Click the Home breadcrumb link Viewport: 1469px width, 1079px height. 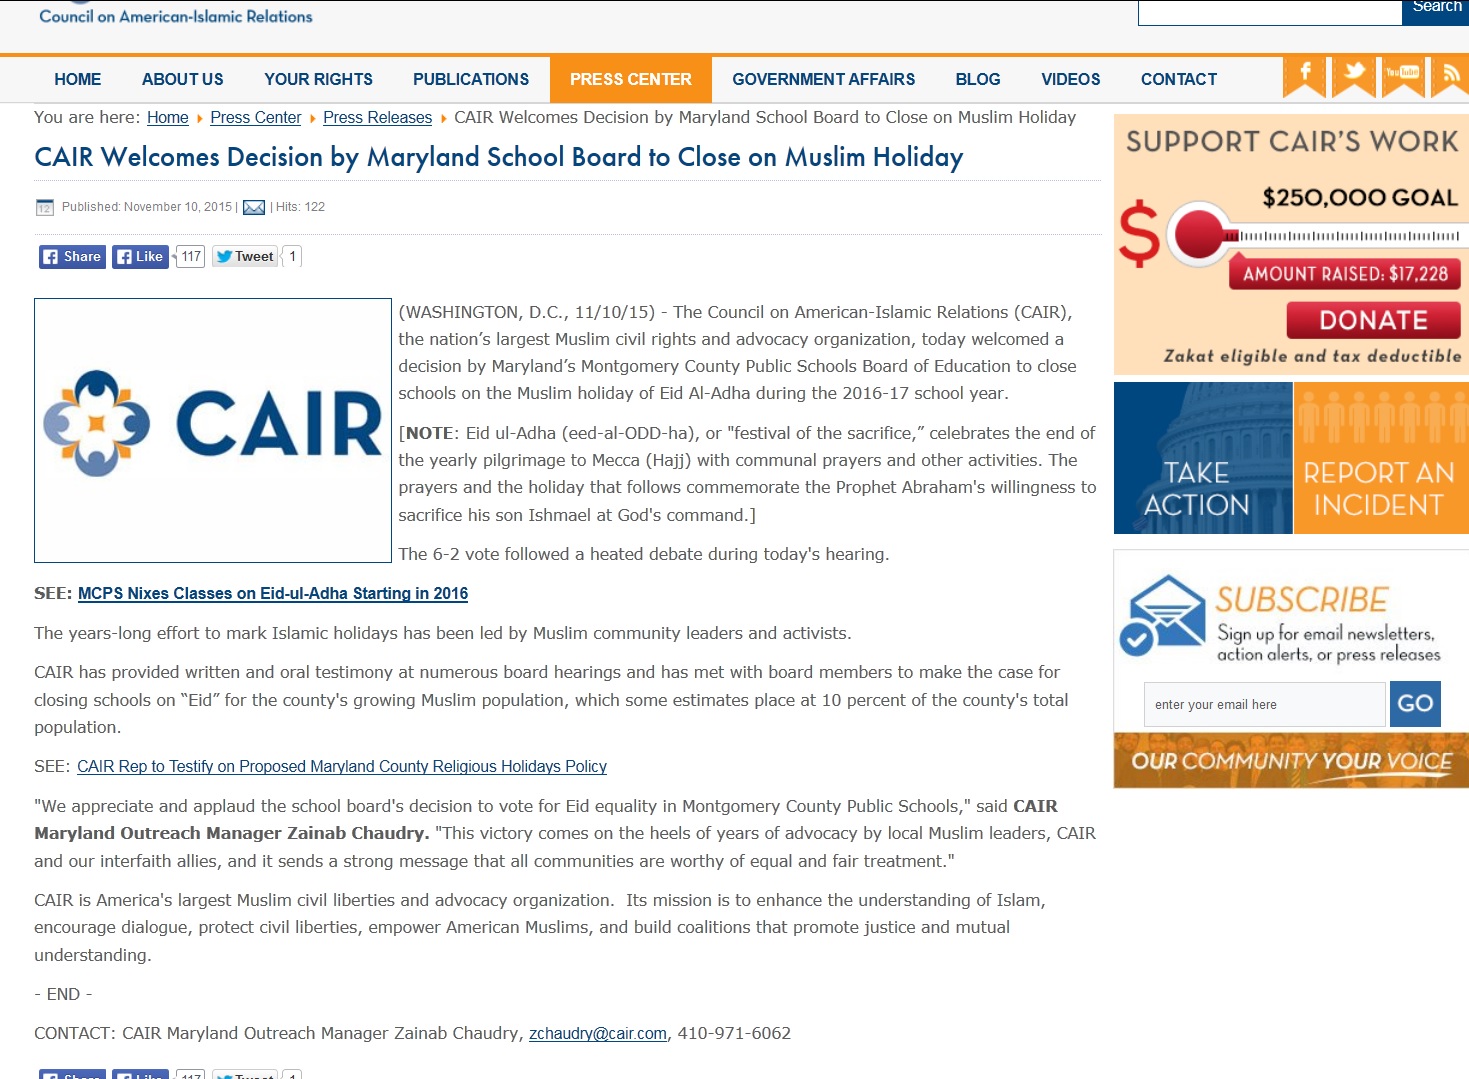pos(168,118)
